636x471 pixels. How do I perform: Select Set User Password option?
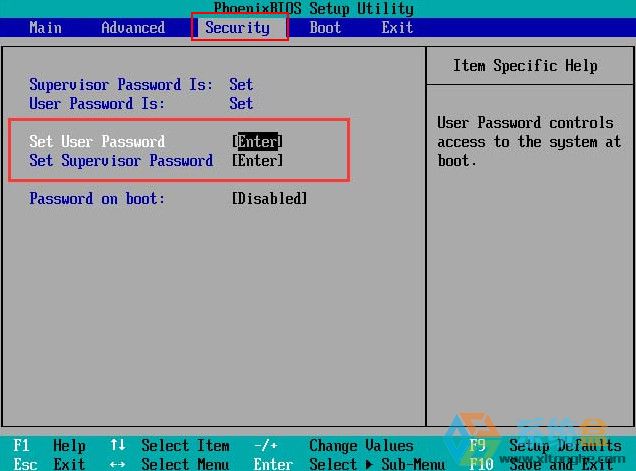pyautogui.click(x=97, y=142)
